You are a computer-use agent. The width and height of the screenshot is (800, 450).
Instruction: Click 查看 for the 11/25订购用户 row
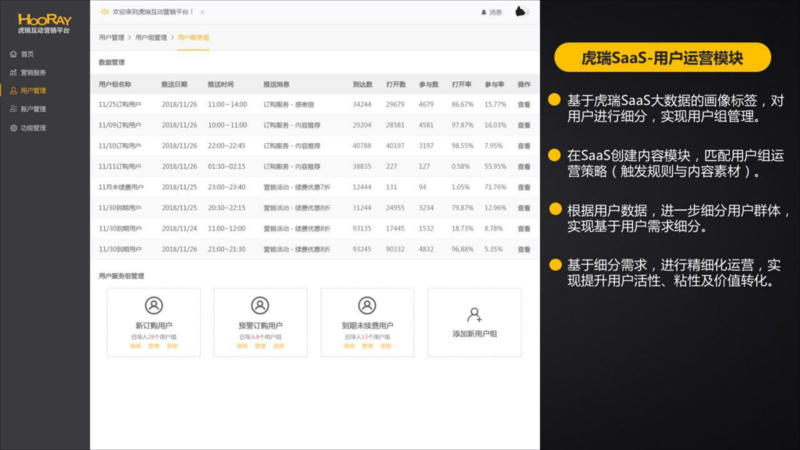[523, 104]
